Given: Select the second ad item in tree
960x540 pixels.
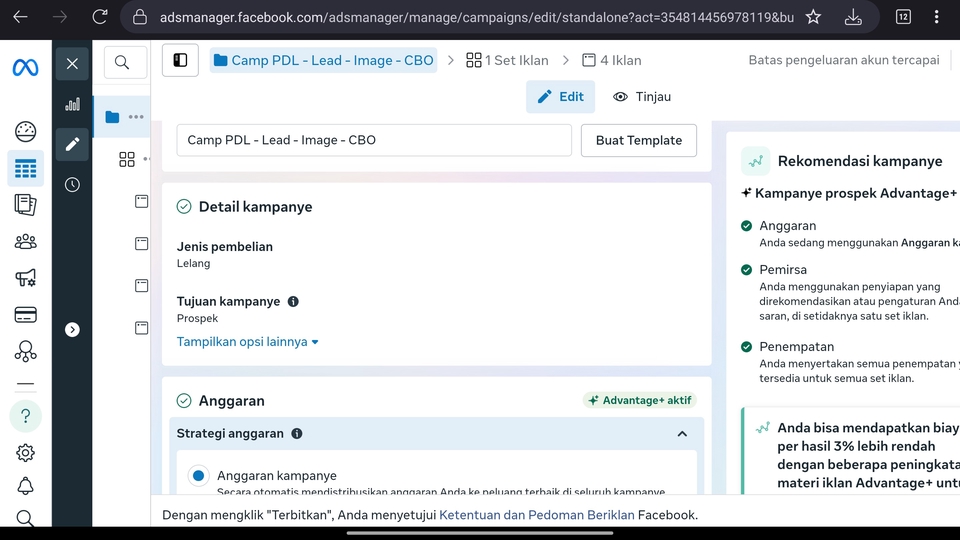Looking at the screenshot, I should tap(141, 244).
